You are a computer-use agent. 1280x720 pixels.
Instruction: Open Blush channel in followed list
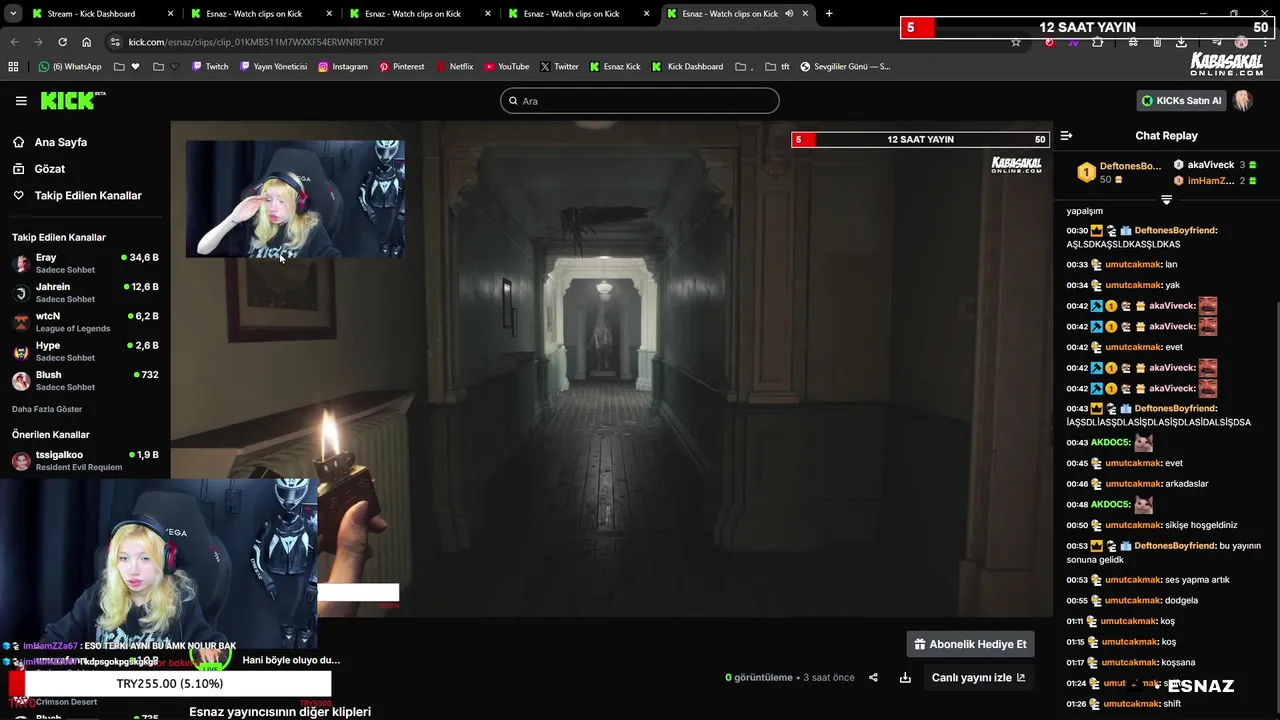point(85,381)
